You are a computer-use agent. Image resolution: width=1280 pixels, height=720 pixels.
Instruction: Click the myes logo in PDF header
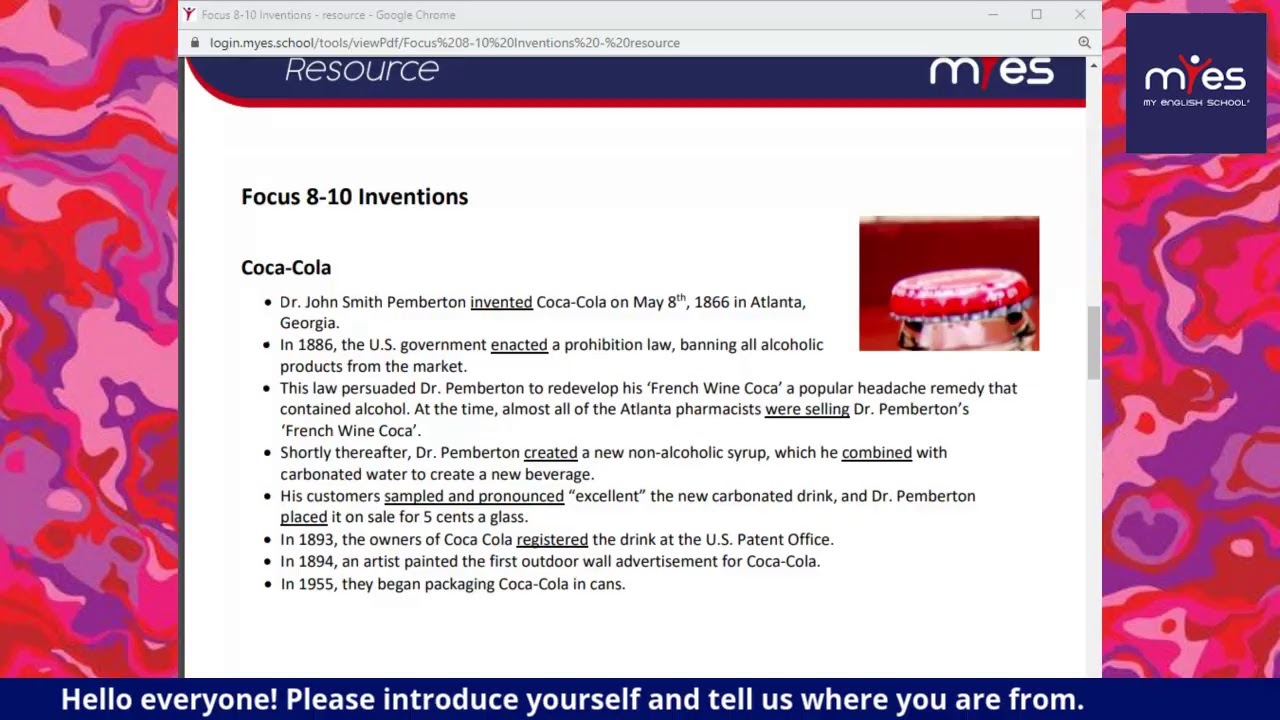pos(991,70)
